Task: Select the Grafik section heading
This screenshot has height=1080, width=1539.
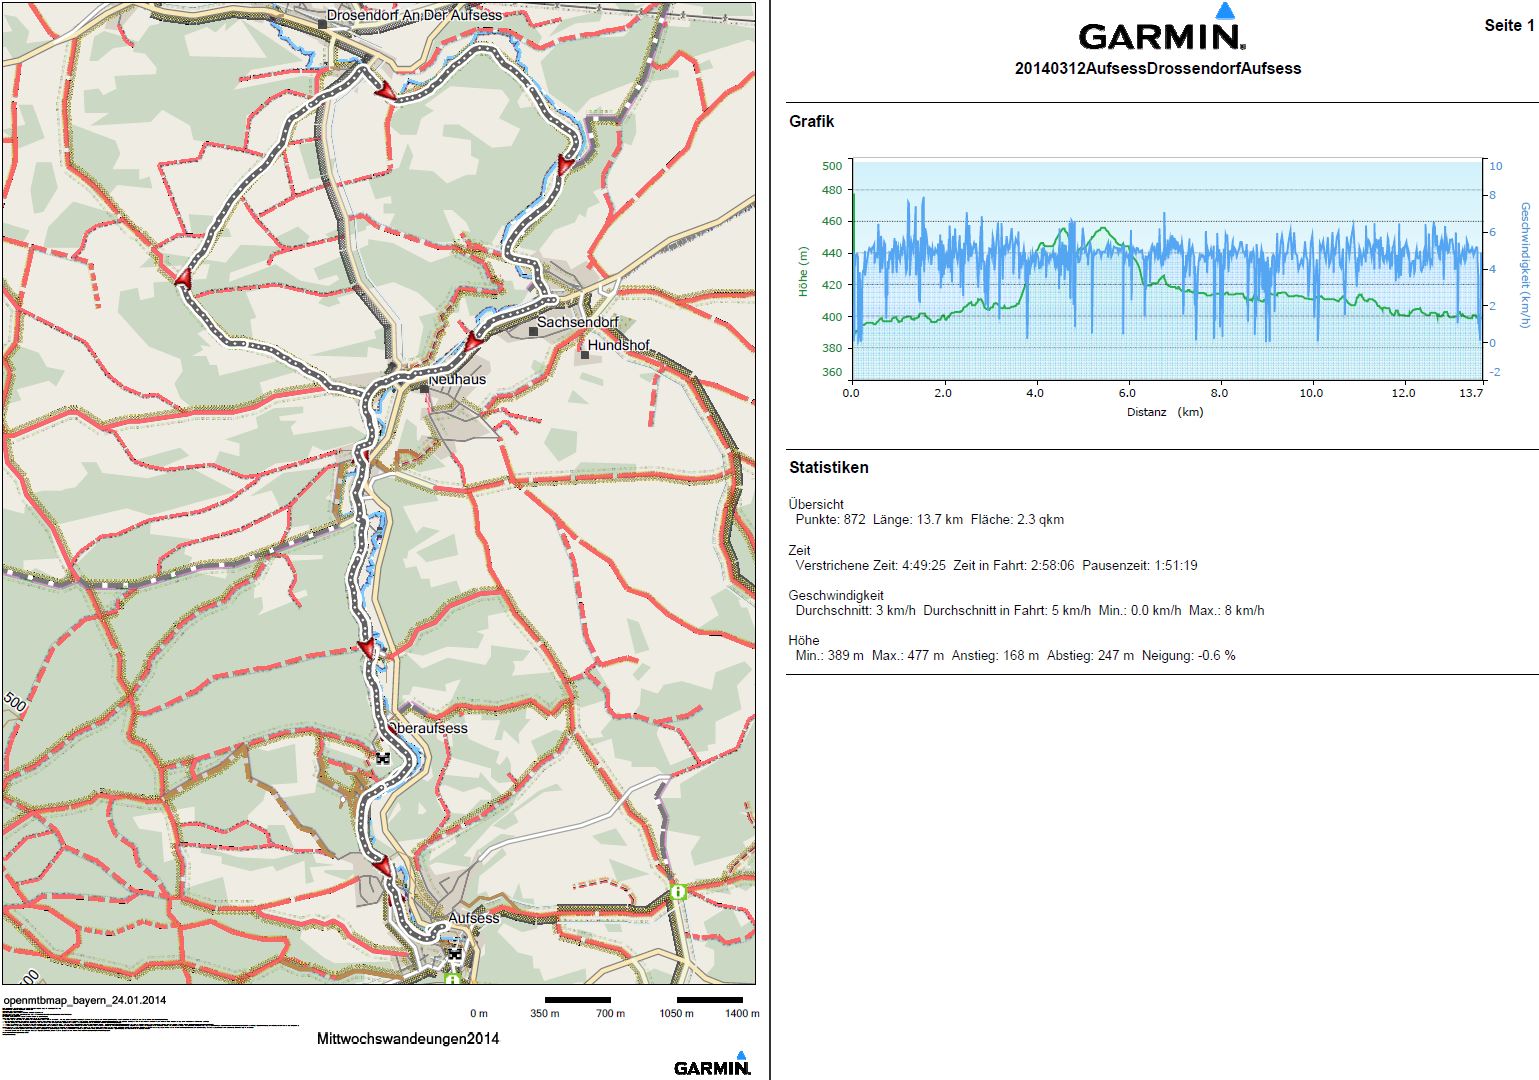Action: click(811, 122)
